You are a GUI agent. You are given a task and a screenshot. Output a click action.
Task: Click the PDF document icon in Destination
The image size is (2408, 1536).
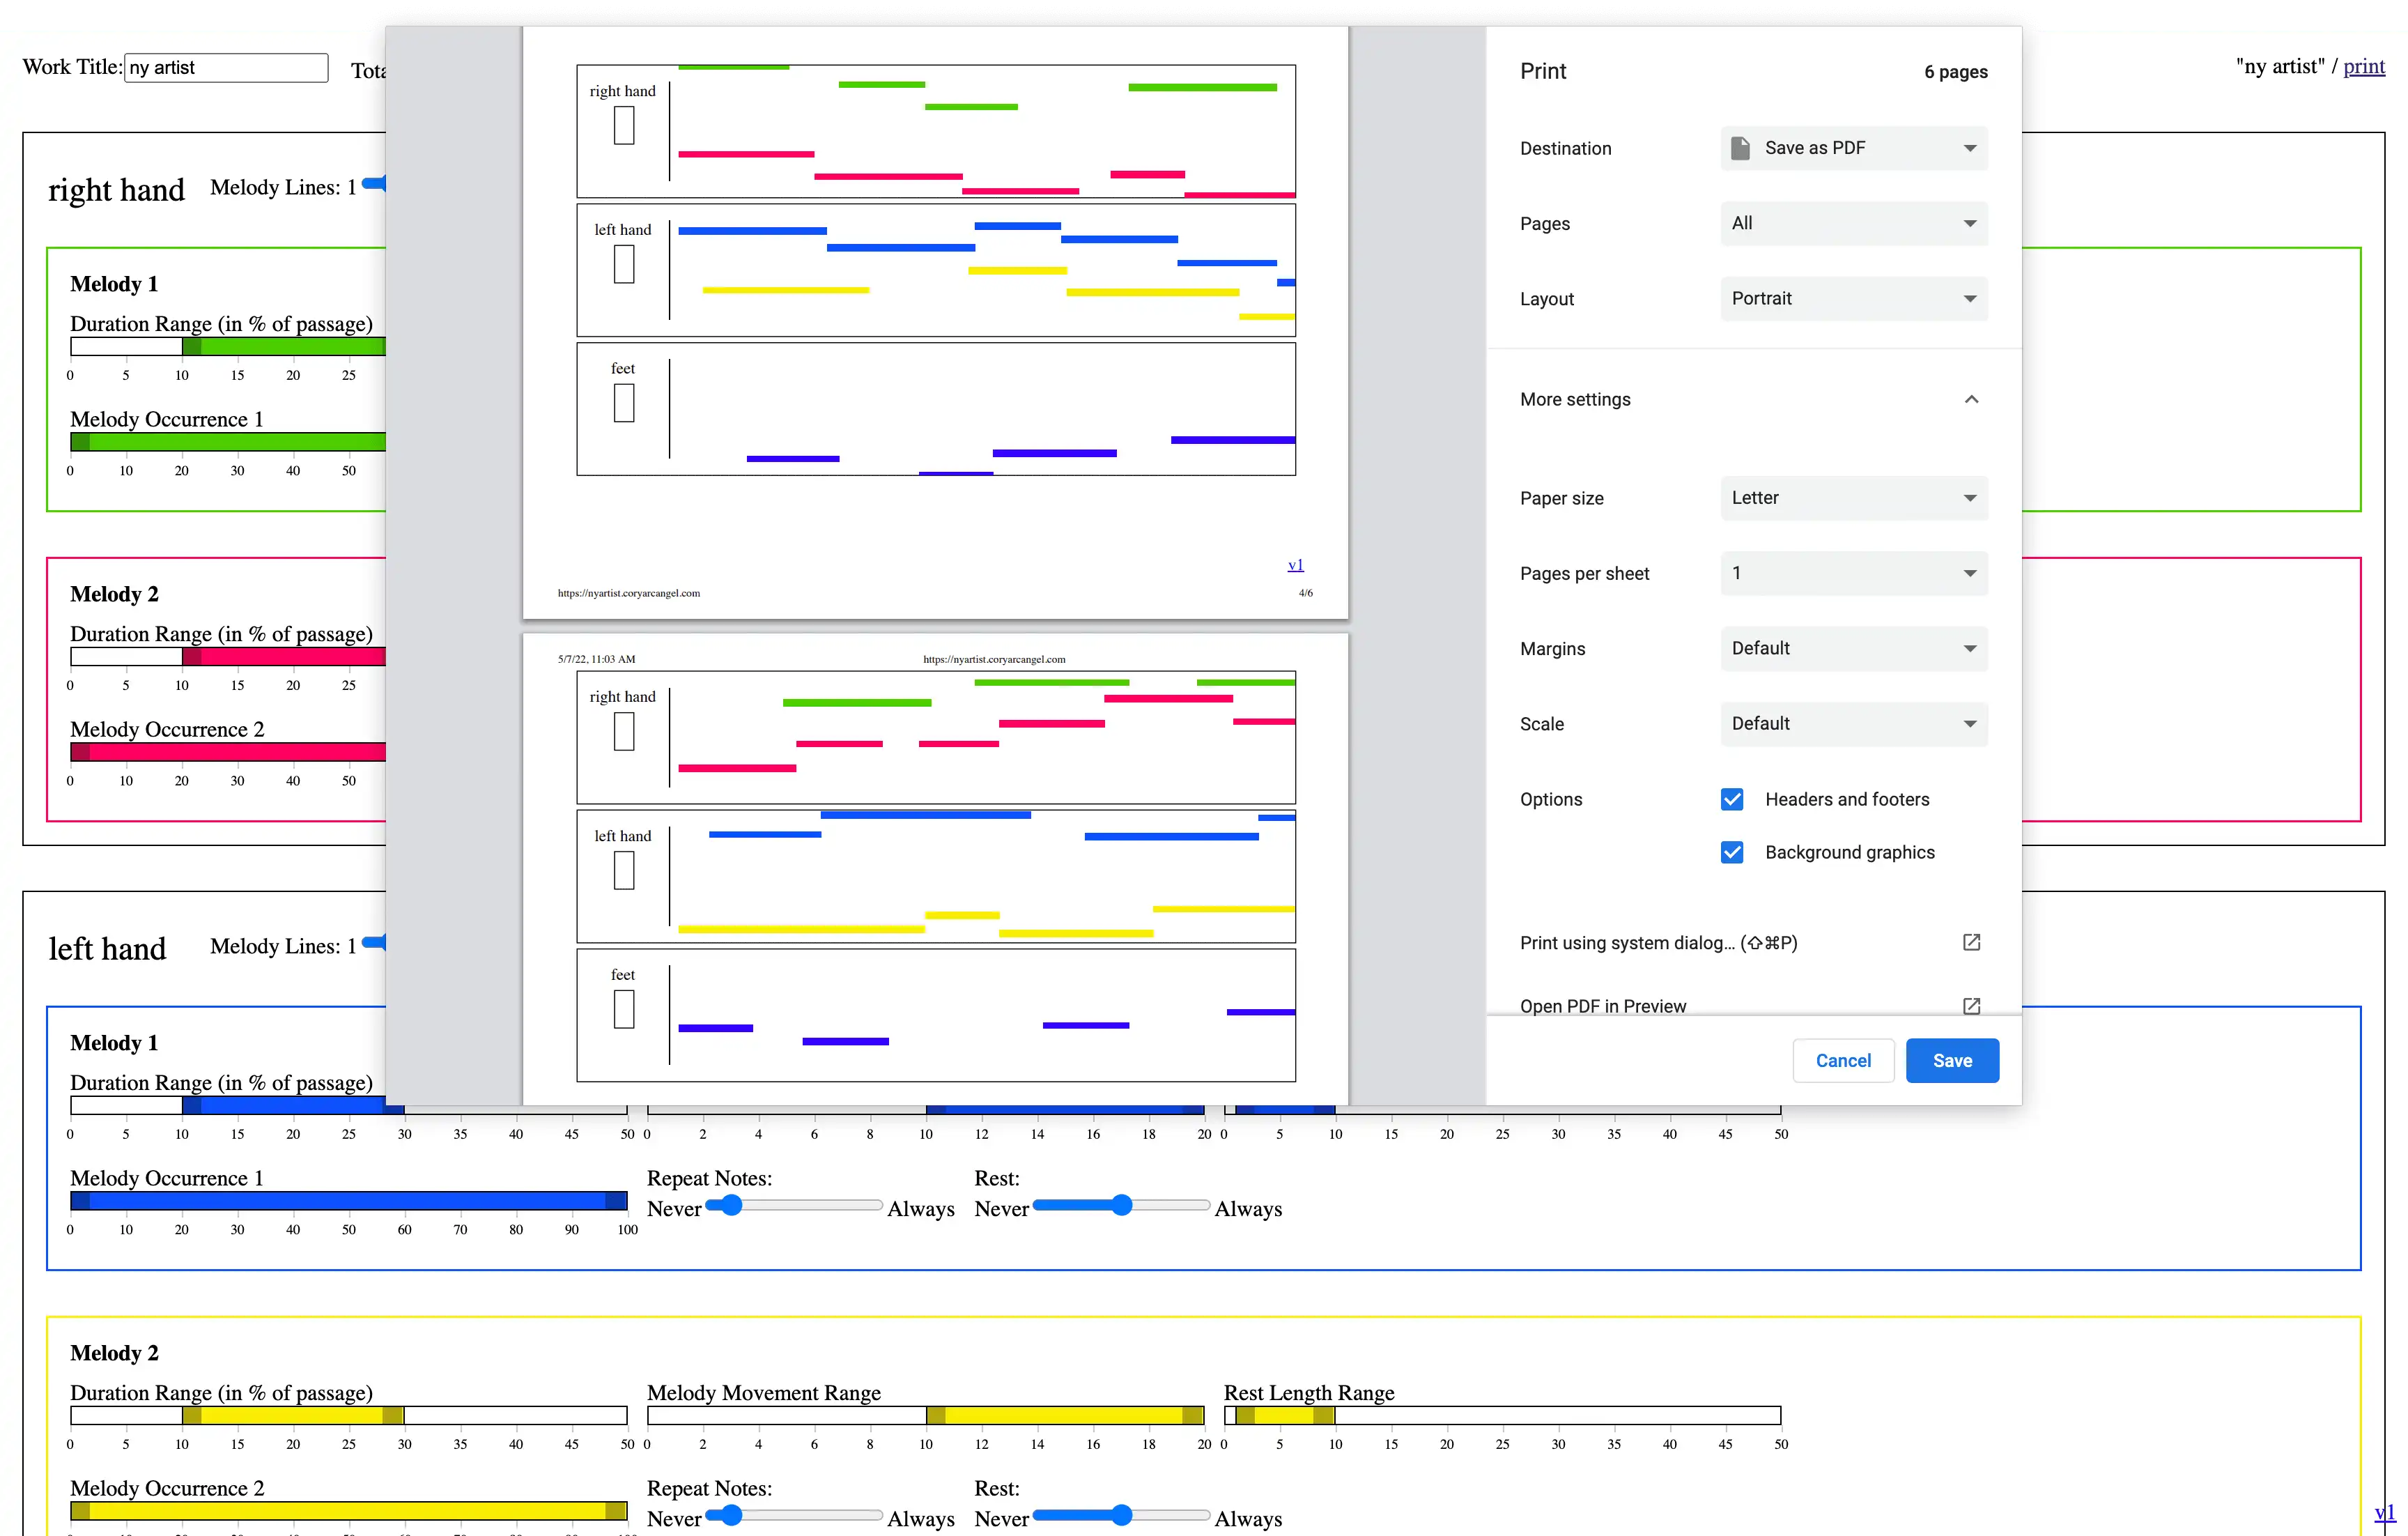point(1740,148)
